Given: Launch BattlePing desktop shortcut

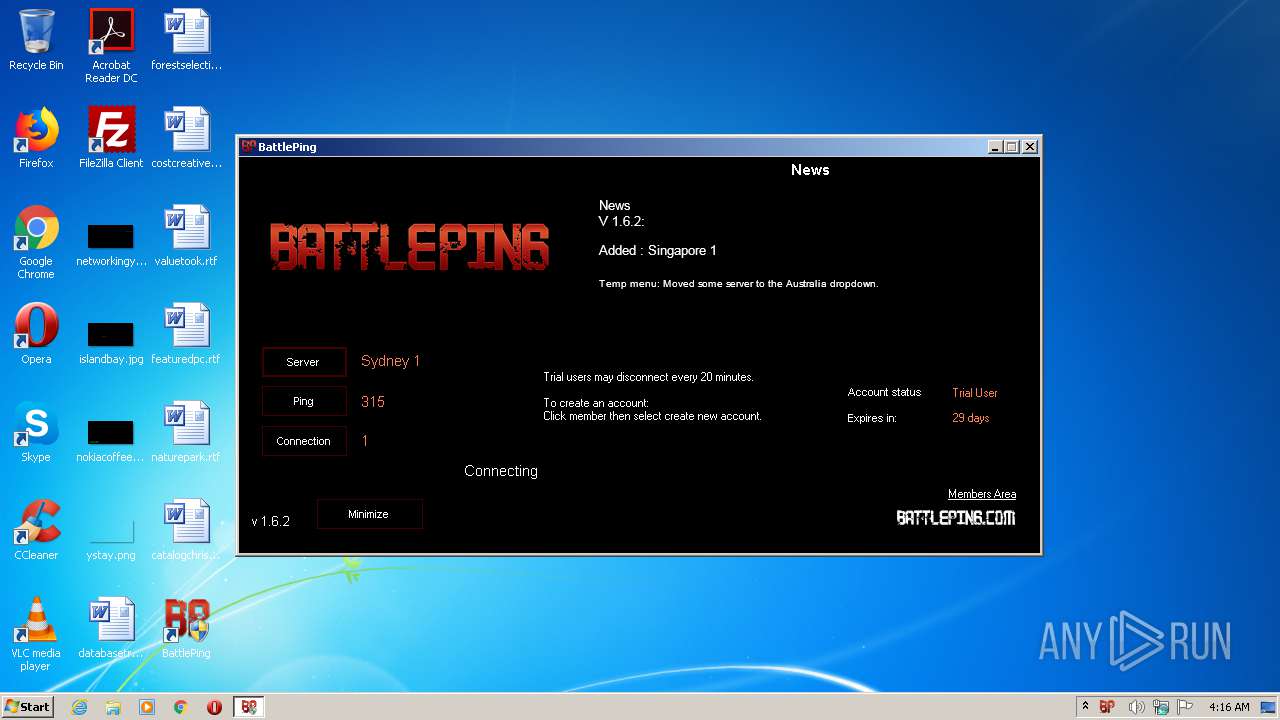Looking at the screenshot, I should pyautogui.click(x=186, y=628).
